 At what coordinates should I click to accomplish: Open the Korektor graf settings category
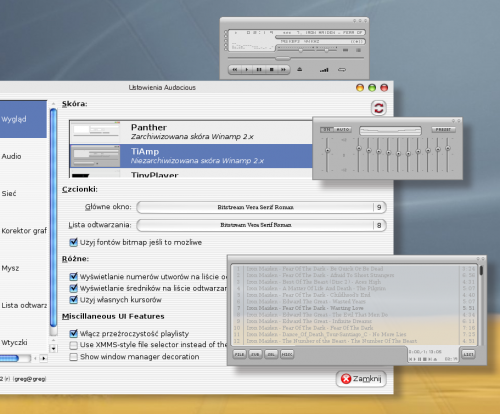[x=23, y=231]
